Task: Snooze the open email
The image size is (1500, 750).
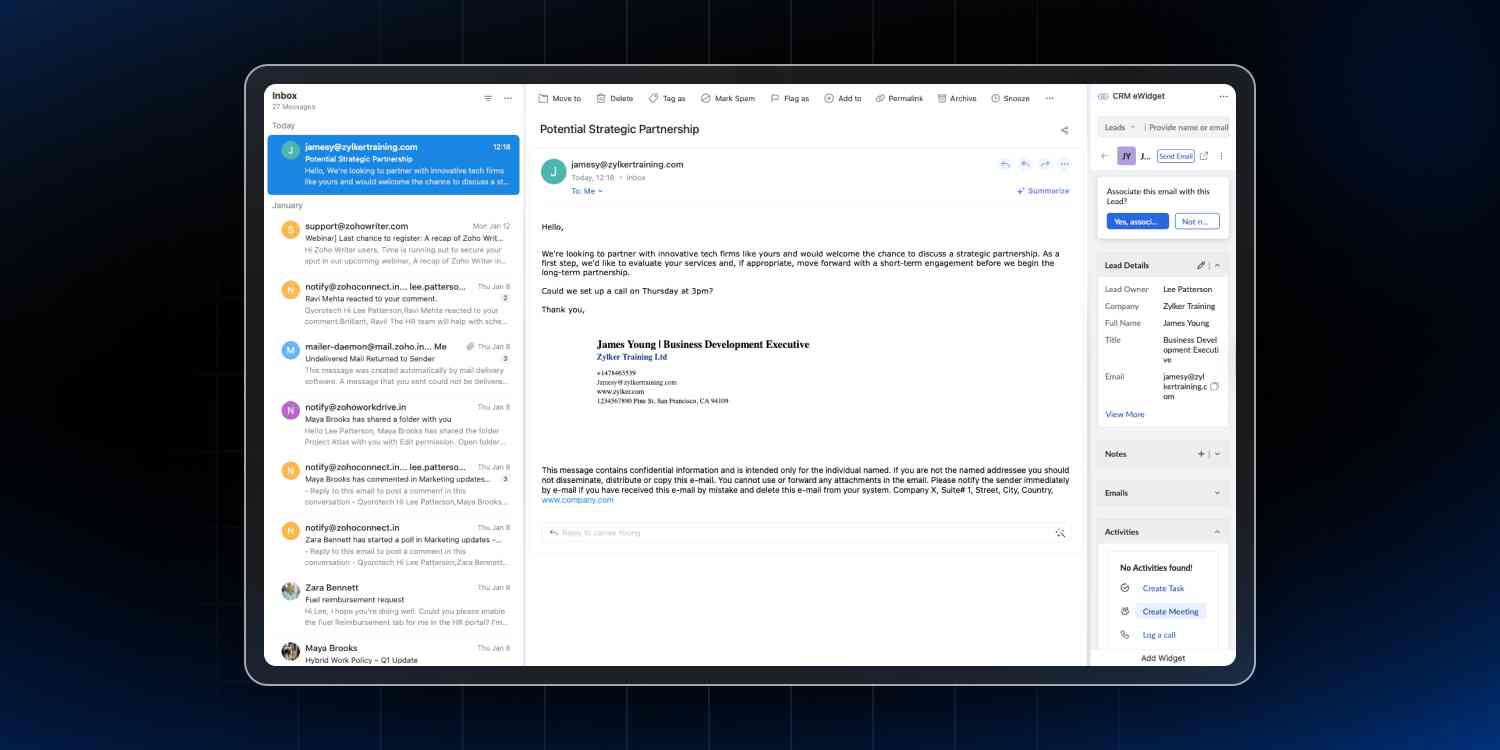Action: 1010,98
